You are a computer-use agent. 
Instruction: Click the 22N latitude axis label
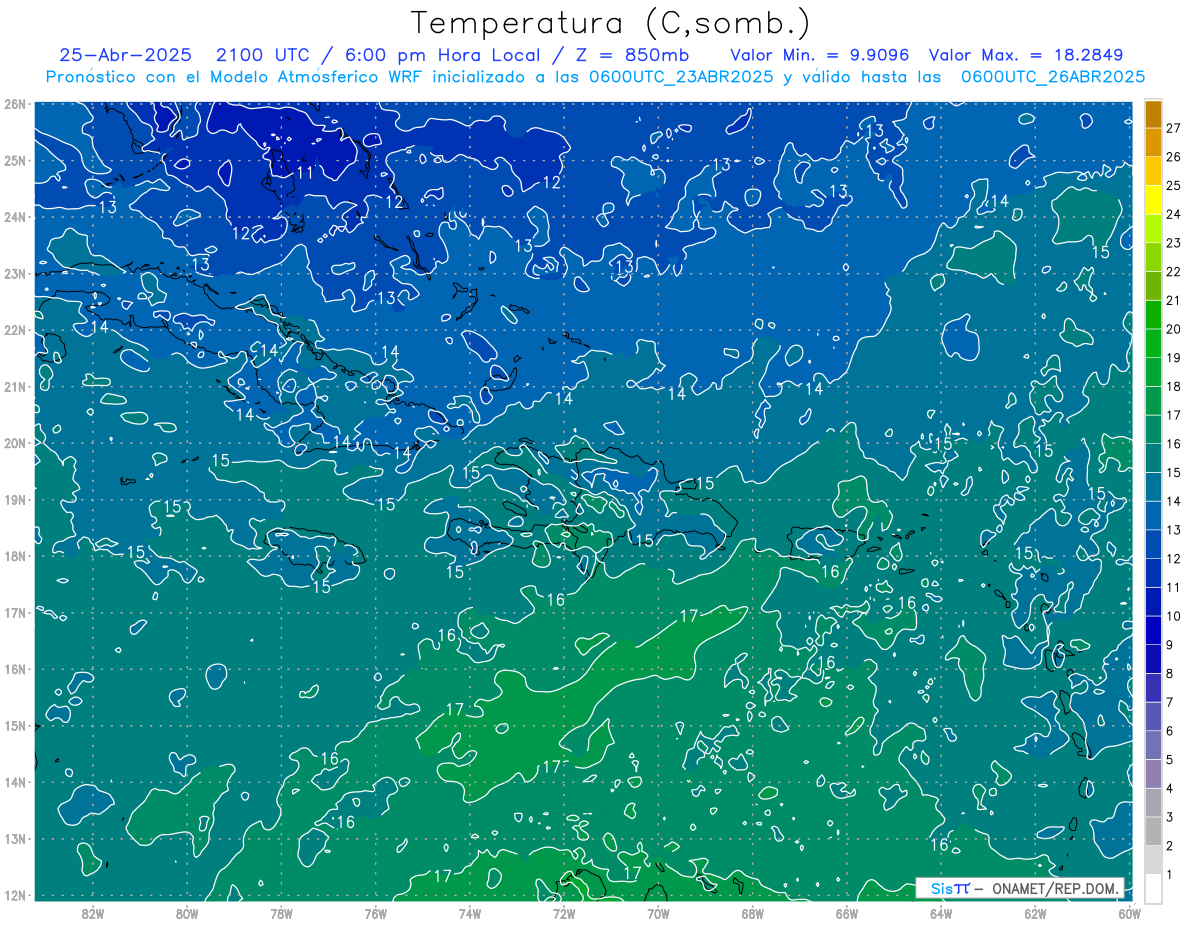pyautogui.click(x=15, y=330)
